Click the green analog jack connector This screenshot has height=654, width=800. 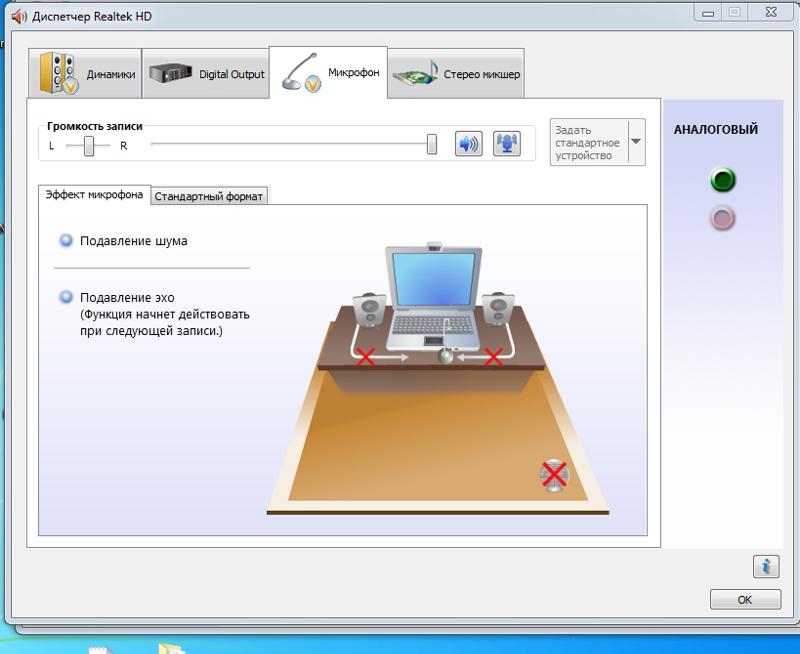[722, 180]
